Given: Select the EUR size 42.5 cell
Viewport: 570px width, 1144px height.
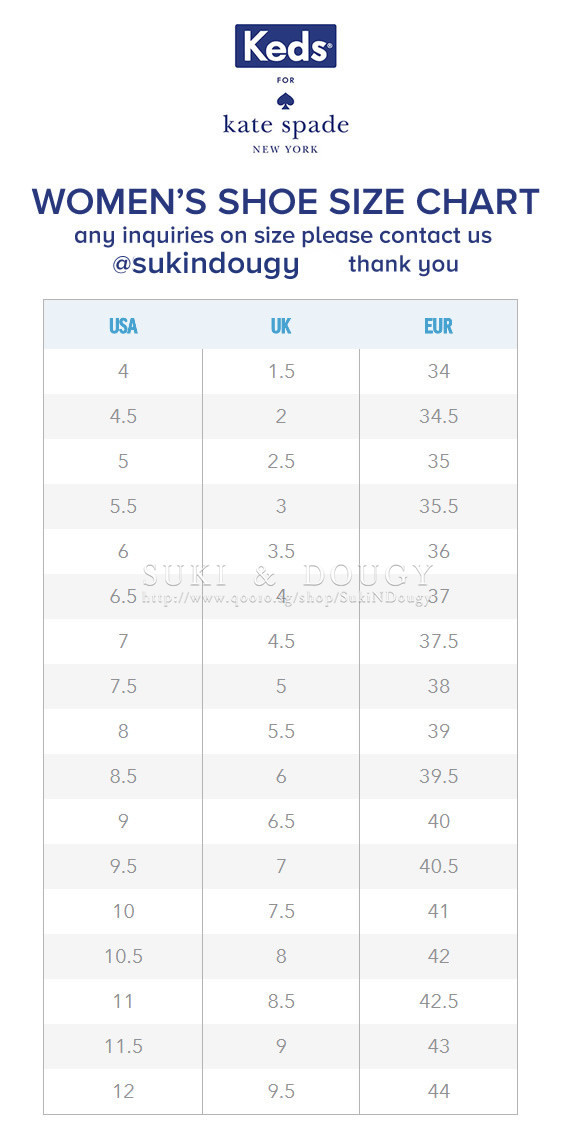Looking at the screenshot, I should click(439, 1001).
